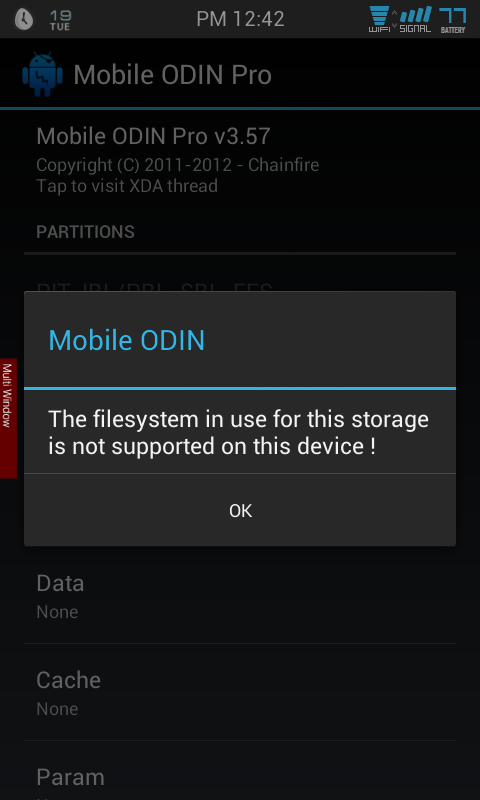Tap the Battery 77 indicator
This screenshot has width=480, height=800.
[453, 19]
